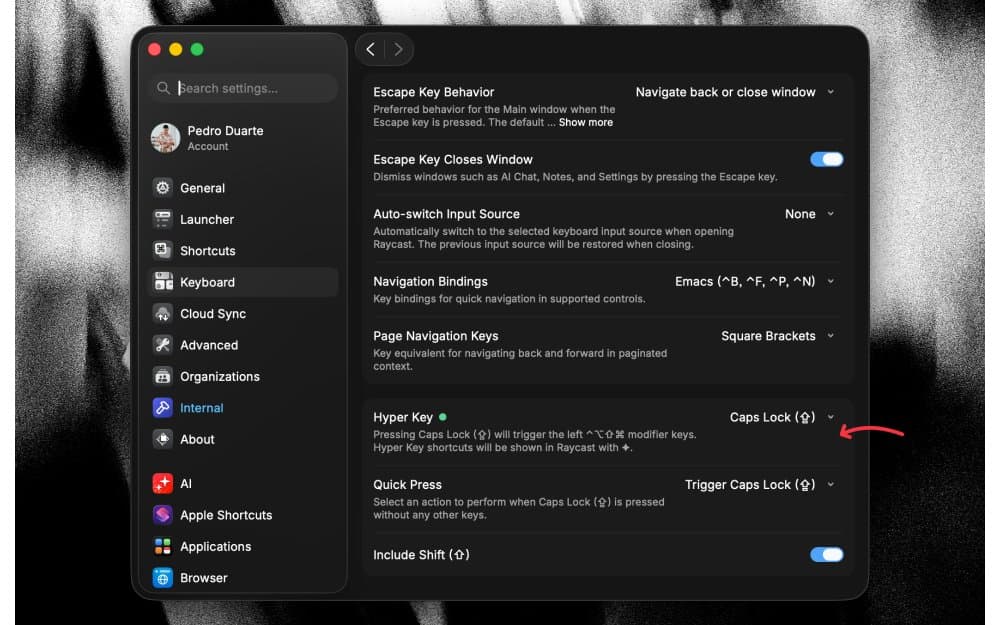Click the Launcher sidebar icon

coord(163,219)
